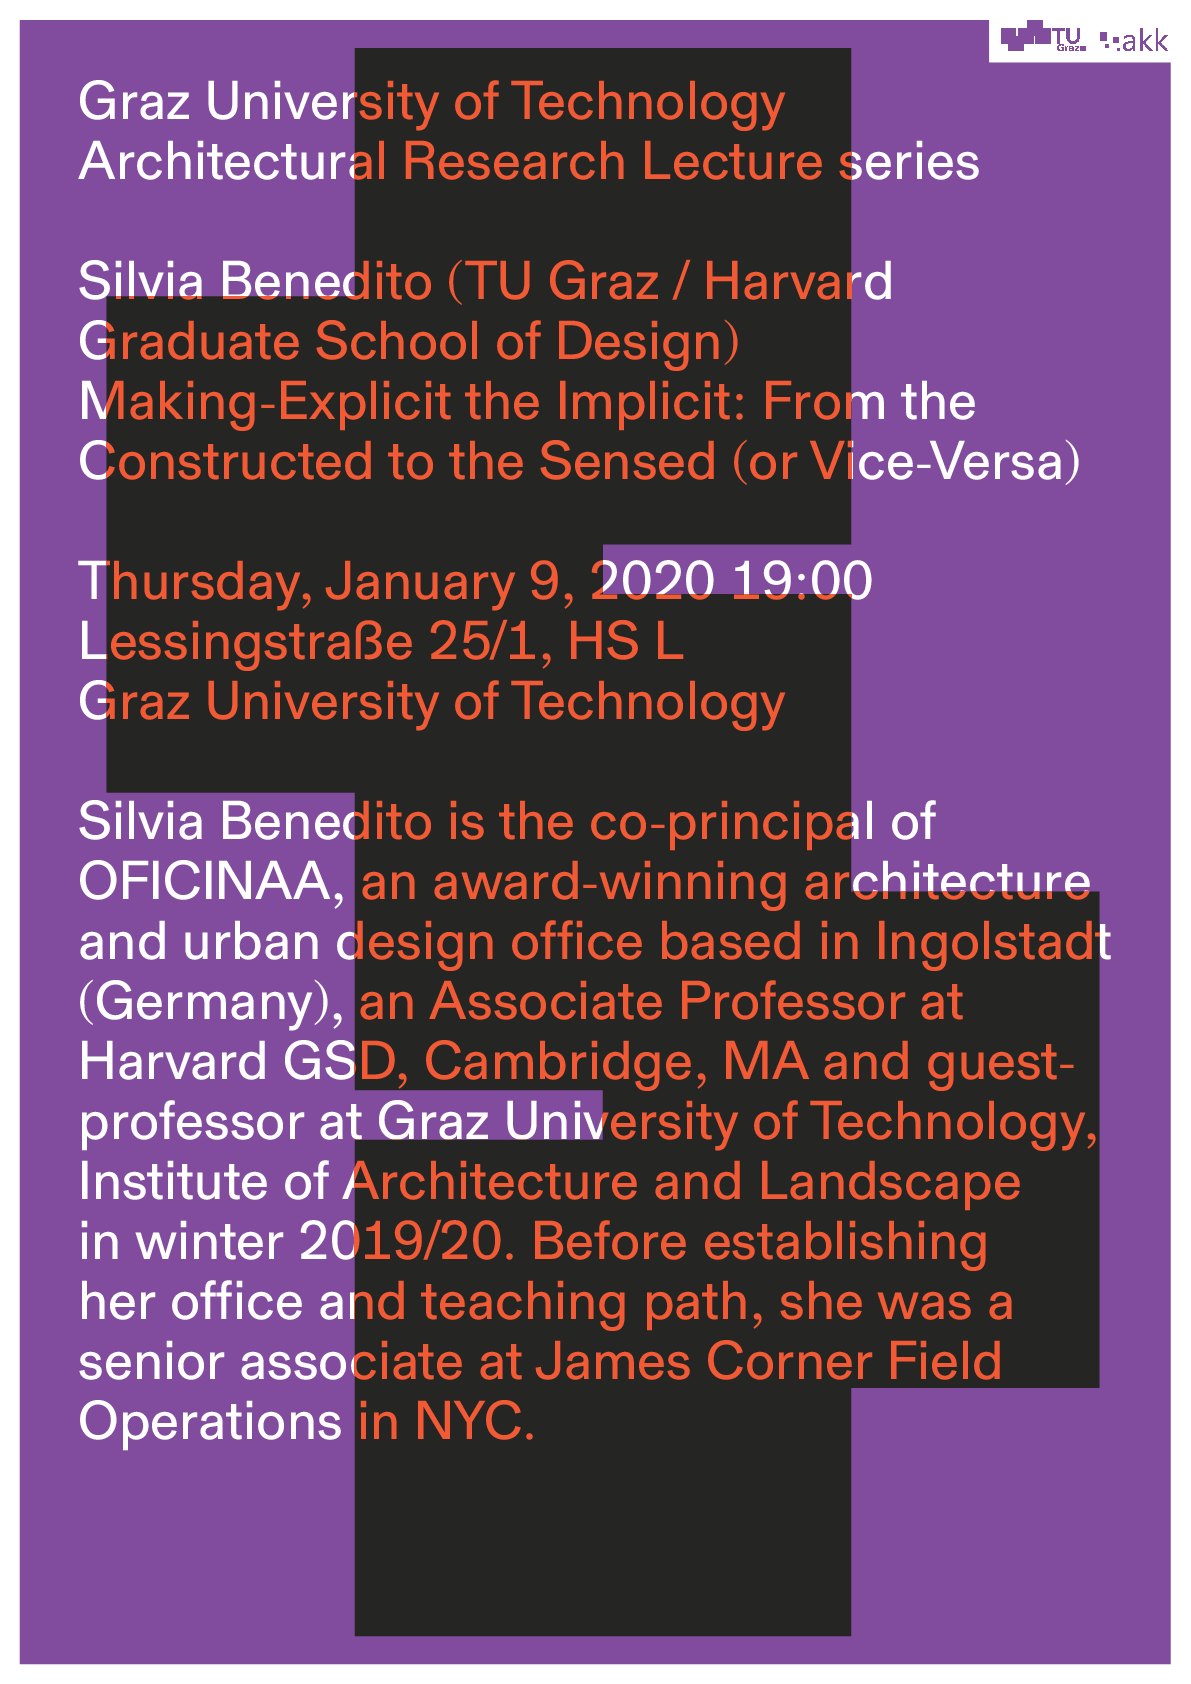Click 'in winter 2019/20. Before establishing' line
1191x1684 pixels.
pos(533,1242)
